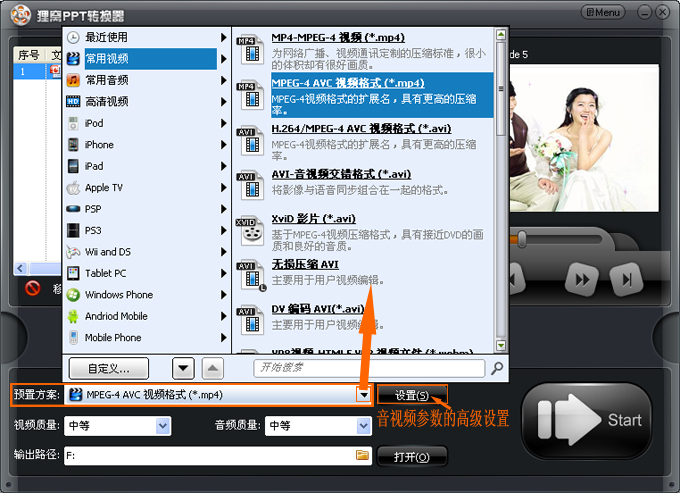Click the Windows Phone logo icon

pyautogui.click(x=73, y=295)
